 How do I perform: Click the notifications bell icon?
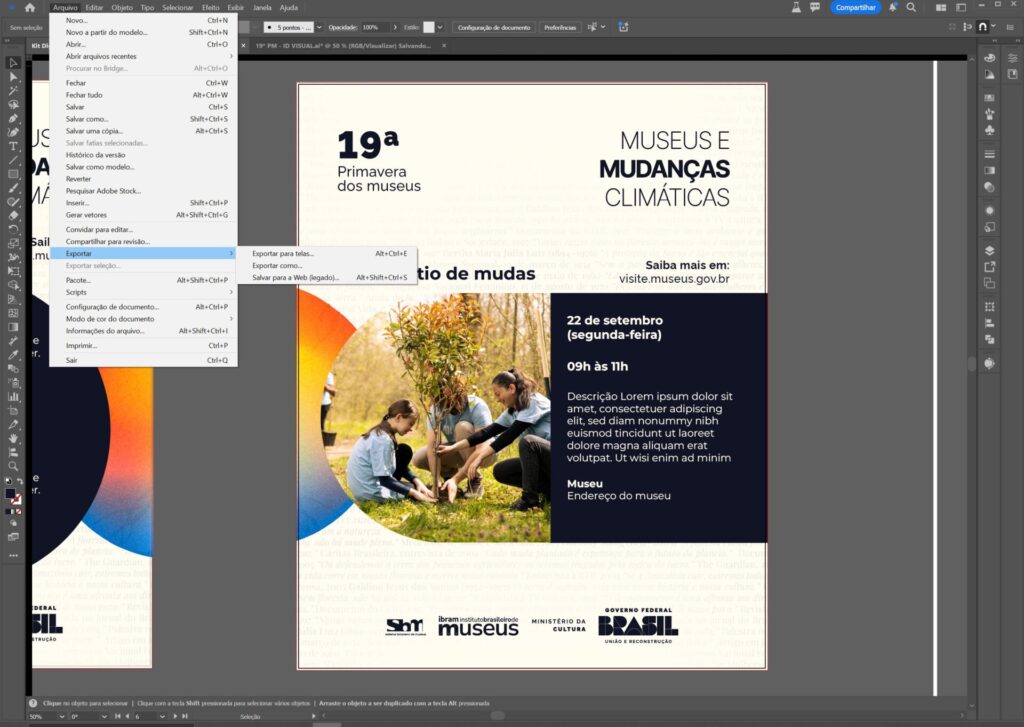coord(890,7)
